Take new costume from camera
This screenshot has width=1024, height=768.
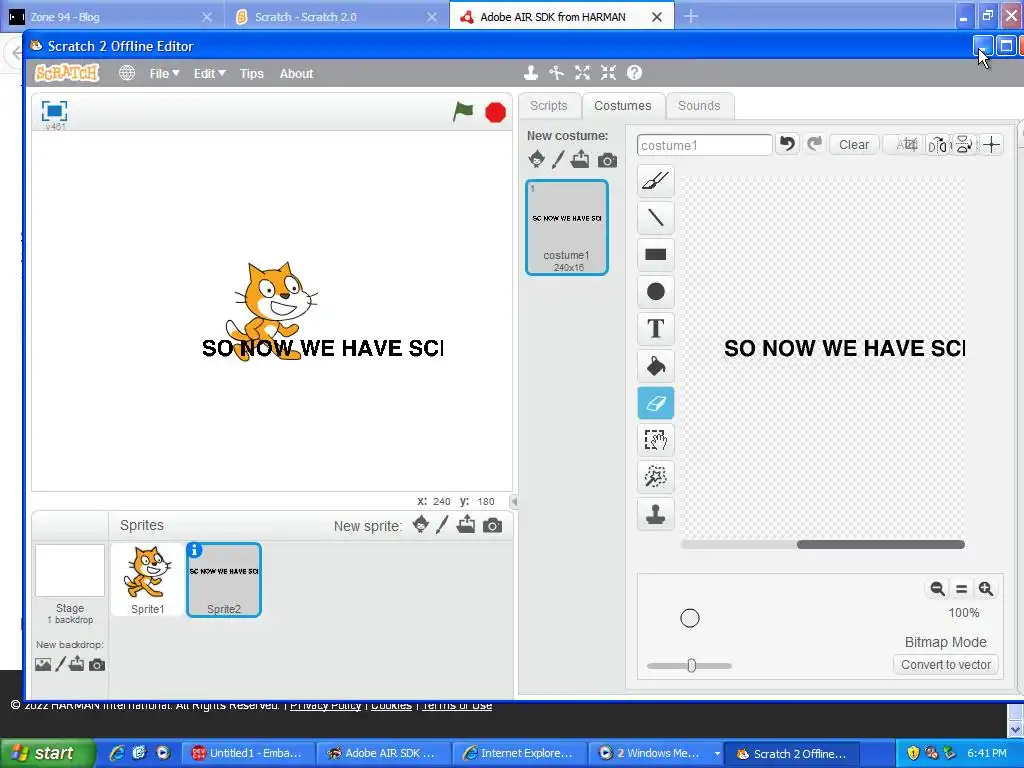click(x=607, y=160)
